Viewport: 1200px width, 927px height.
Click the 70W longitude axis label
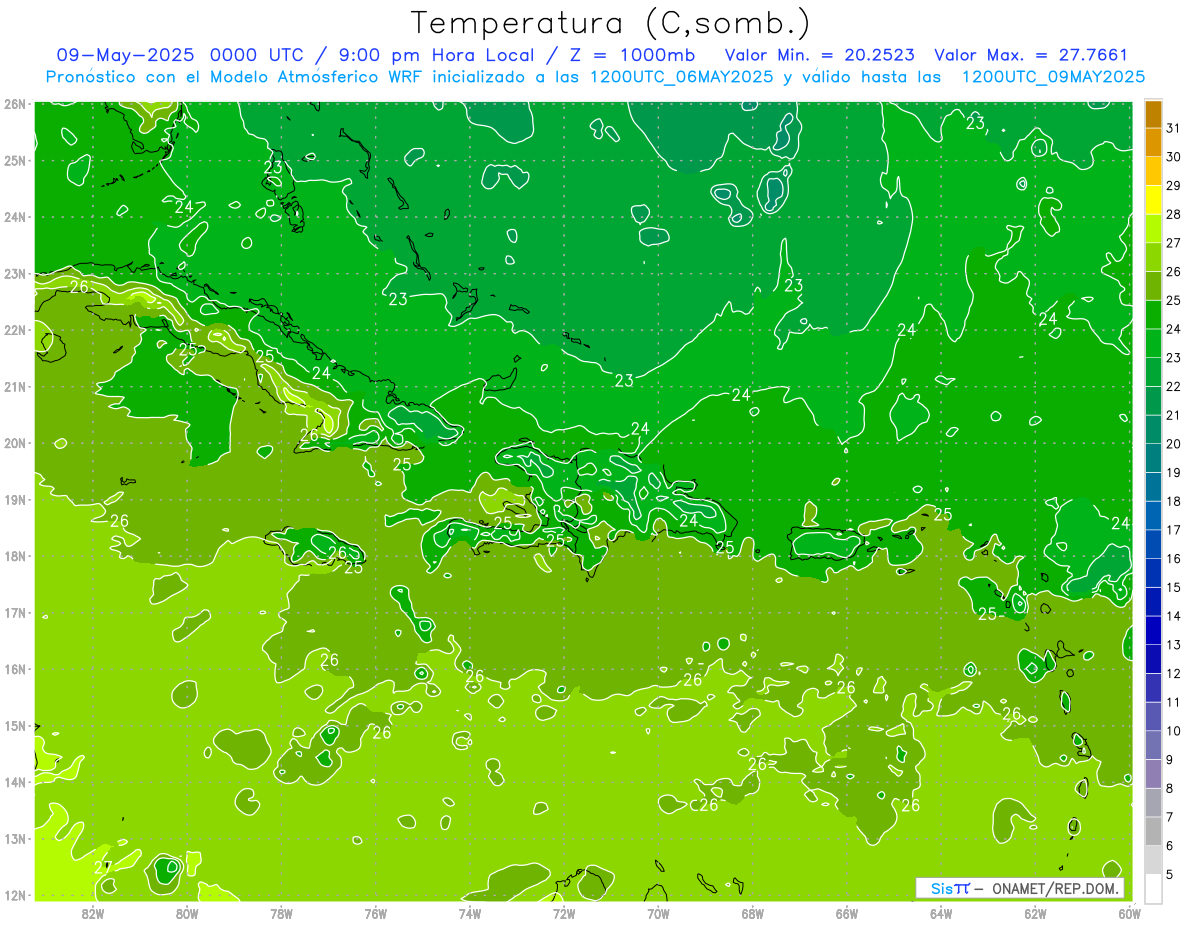point(658,913)
